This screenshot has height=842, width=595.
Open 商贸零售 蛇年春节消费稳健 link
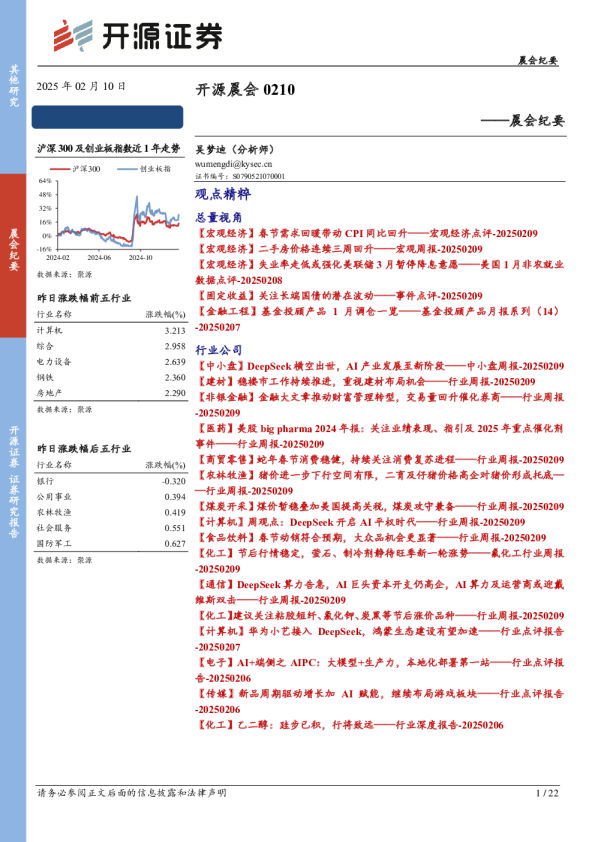[x=380, y=460]
